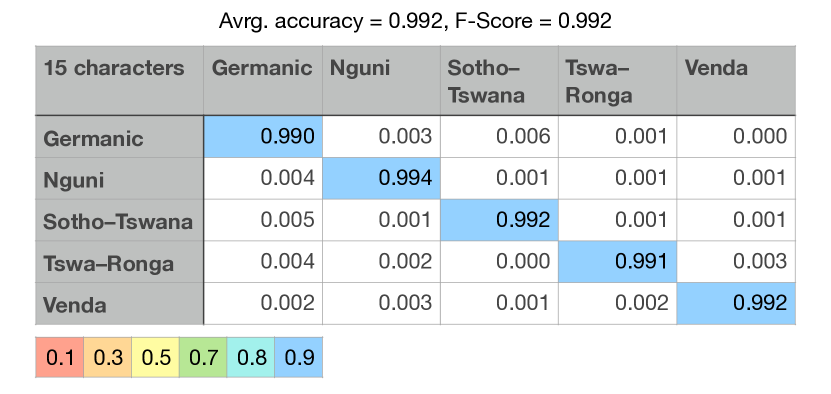The height and width of the screenshot is (394, 831).
Task: Select the Nguni diagonal cell 0.994
Action: click(x=382, y=178)
